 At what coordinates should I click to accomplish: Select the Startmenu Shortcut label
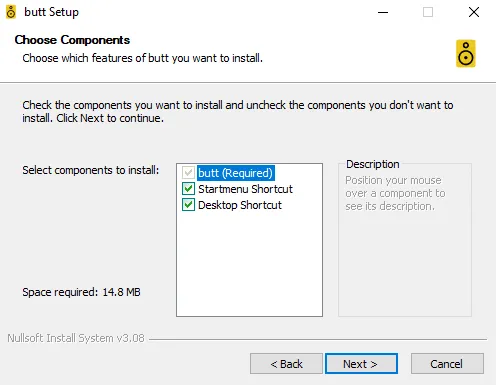pos(245,189)
